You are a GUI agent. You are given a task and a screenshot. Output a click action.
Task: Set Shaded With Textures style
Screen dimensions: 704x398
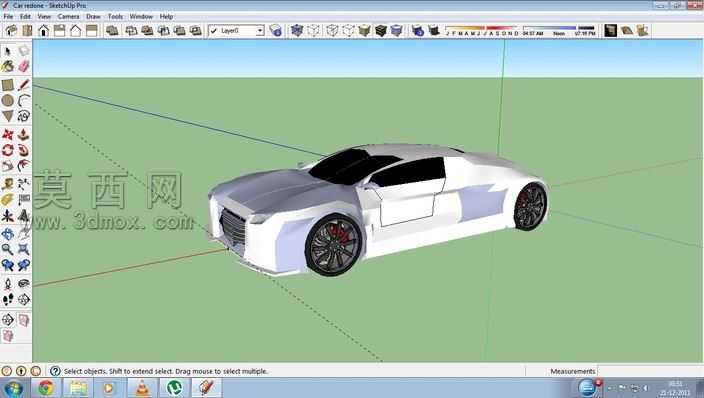[381, 30]
